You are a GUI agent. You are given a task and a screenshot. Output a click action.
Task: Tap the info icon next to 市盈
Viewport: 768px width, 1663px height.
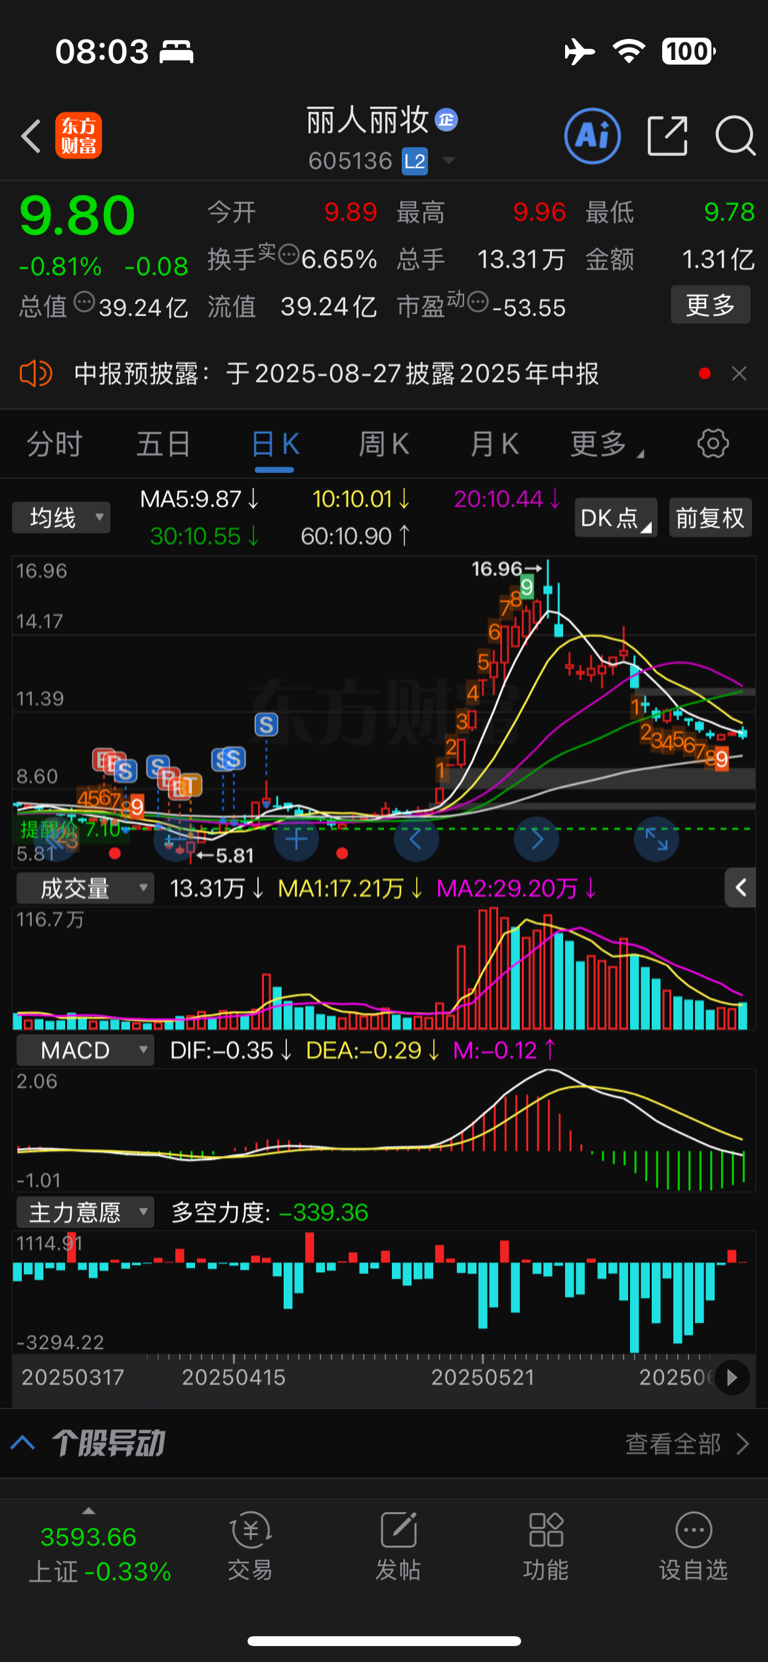click(x=477, y=302)
